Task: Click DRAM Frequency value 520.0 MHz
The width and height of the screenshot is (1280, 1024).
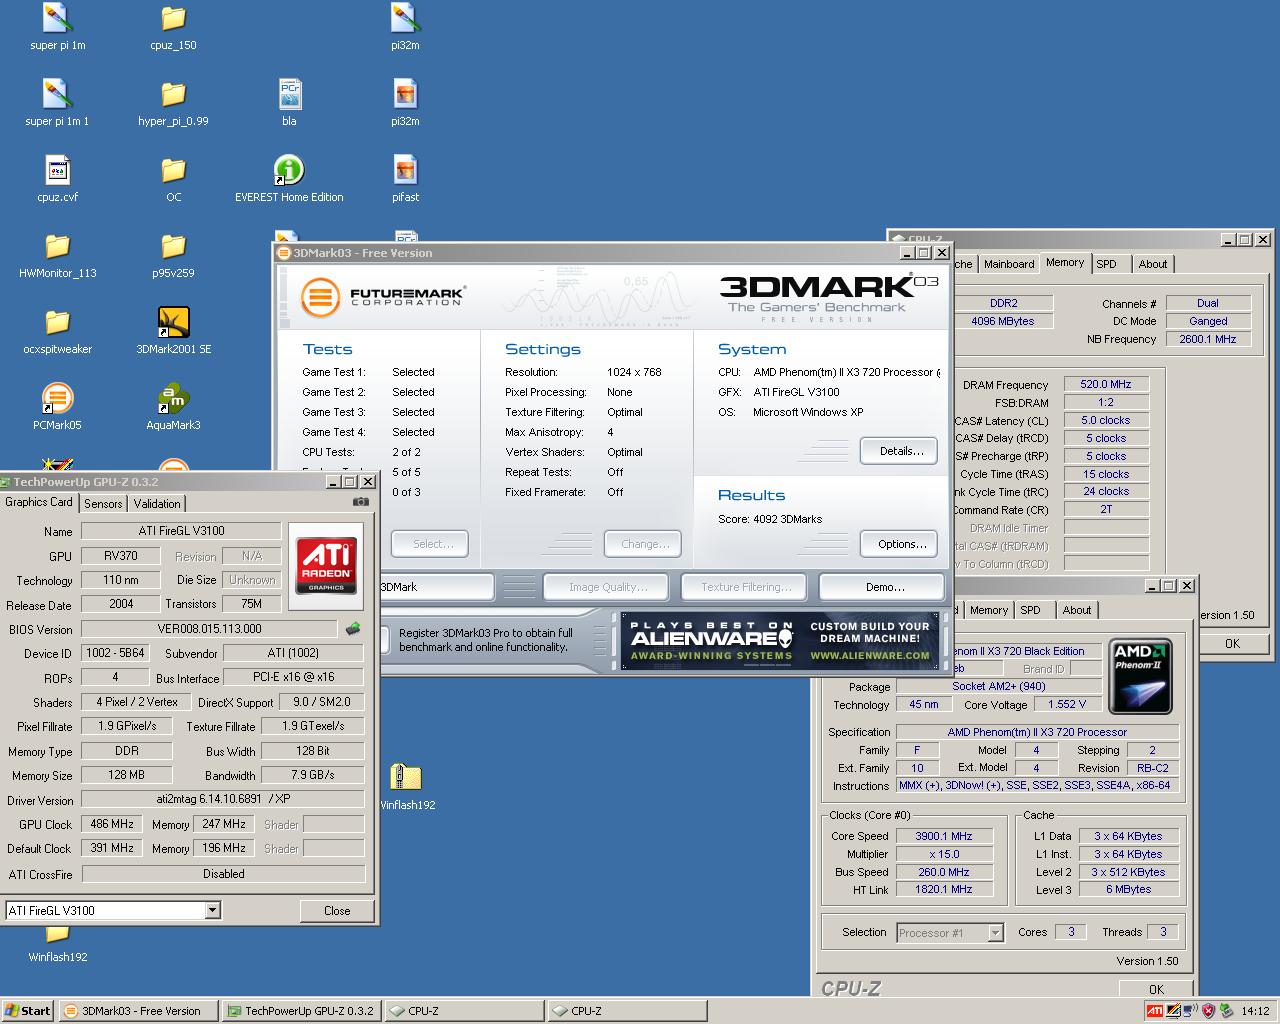Action: [x=1106, y=384]
